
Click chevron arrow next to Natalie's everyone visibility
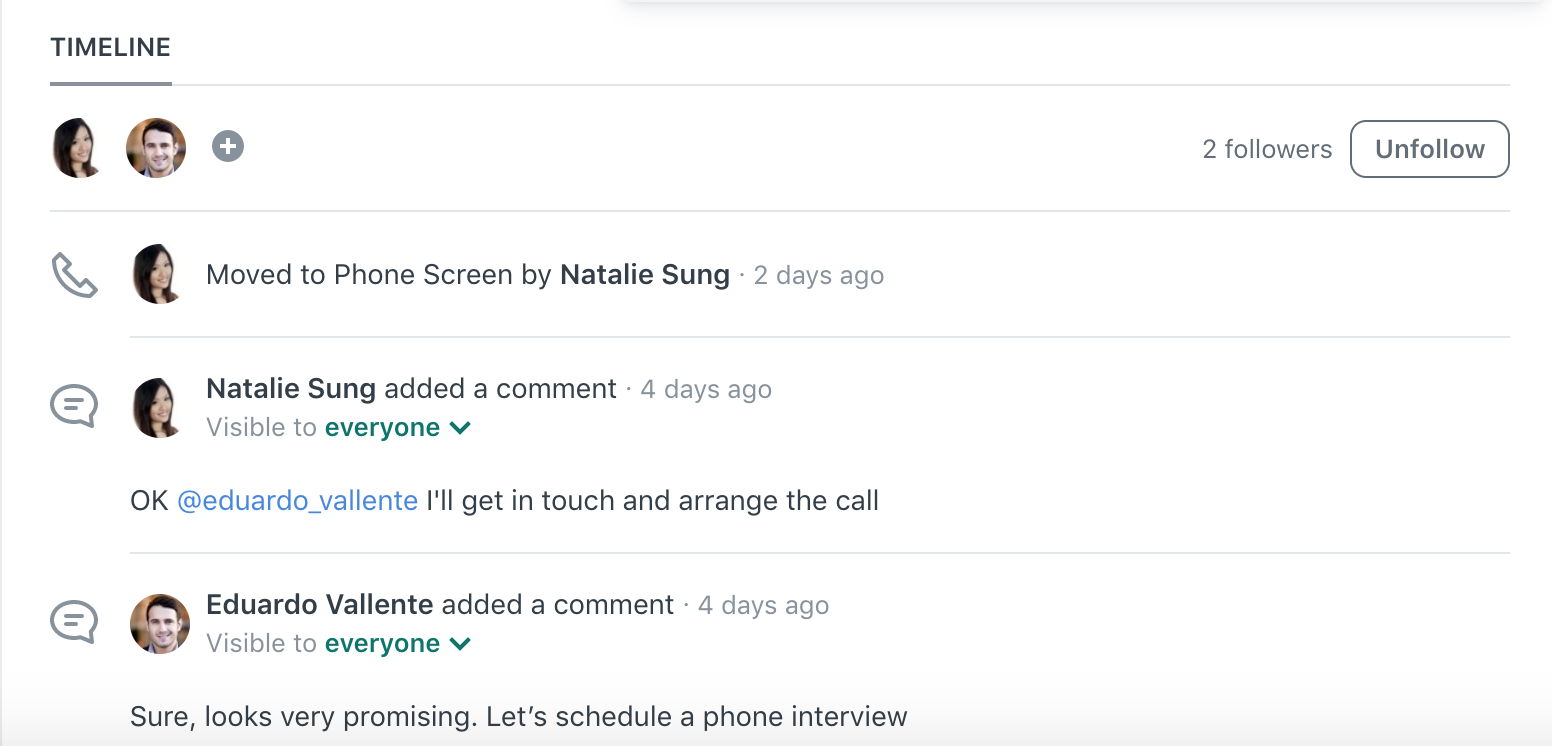point(461,428)
